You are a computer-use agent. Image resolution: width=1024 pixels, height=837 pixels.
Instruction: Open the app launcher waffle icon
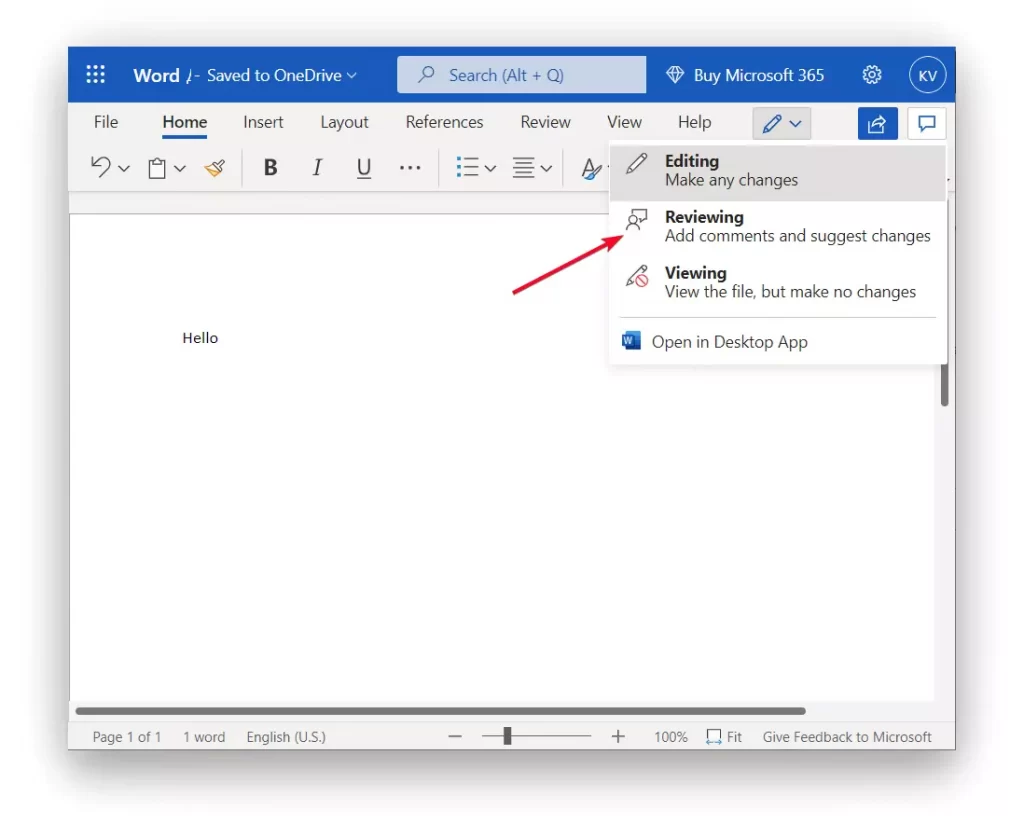tap(95, 74)
